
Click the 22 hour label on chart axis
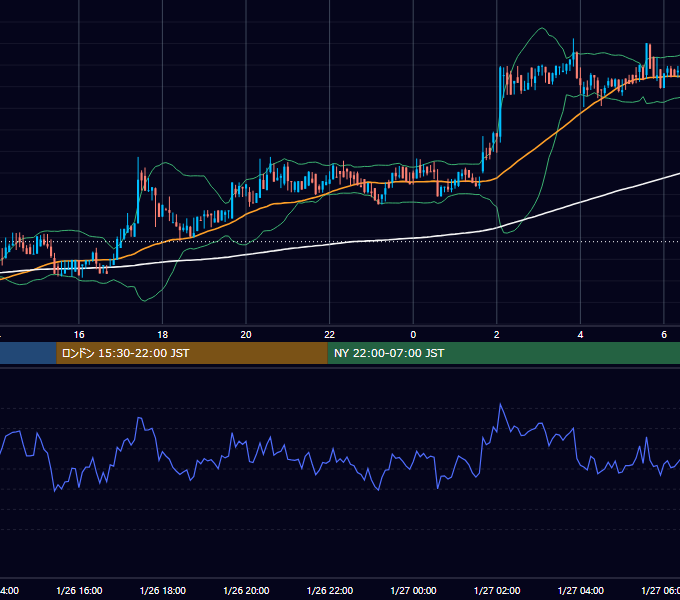click(x=330, y=335)
